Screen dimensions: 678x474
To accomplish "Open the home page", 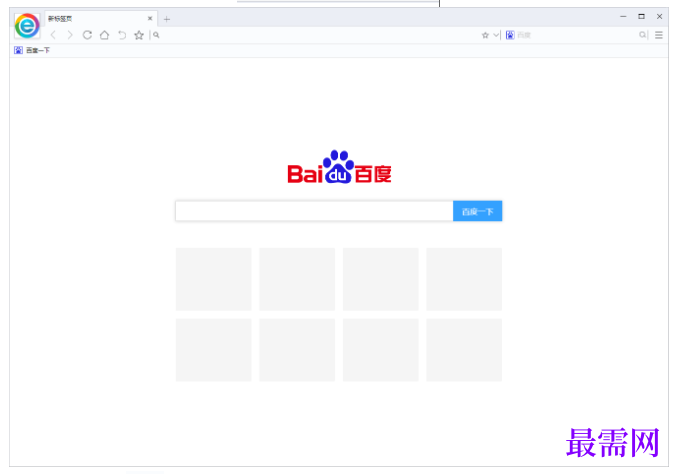I will point(104,35).
